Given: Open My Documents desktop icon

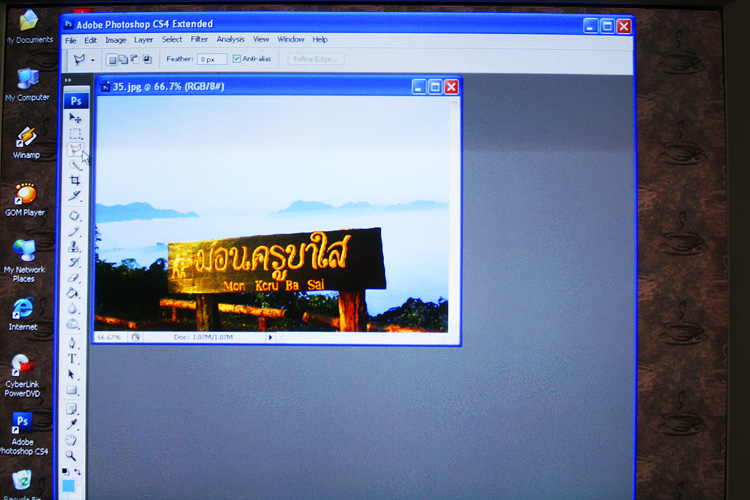Looking at the screenshot, I should (x=30, y=27).
